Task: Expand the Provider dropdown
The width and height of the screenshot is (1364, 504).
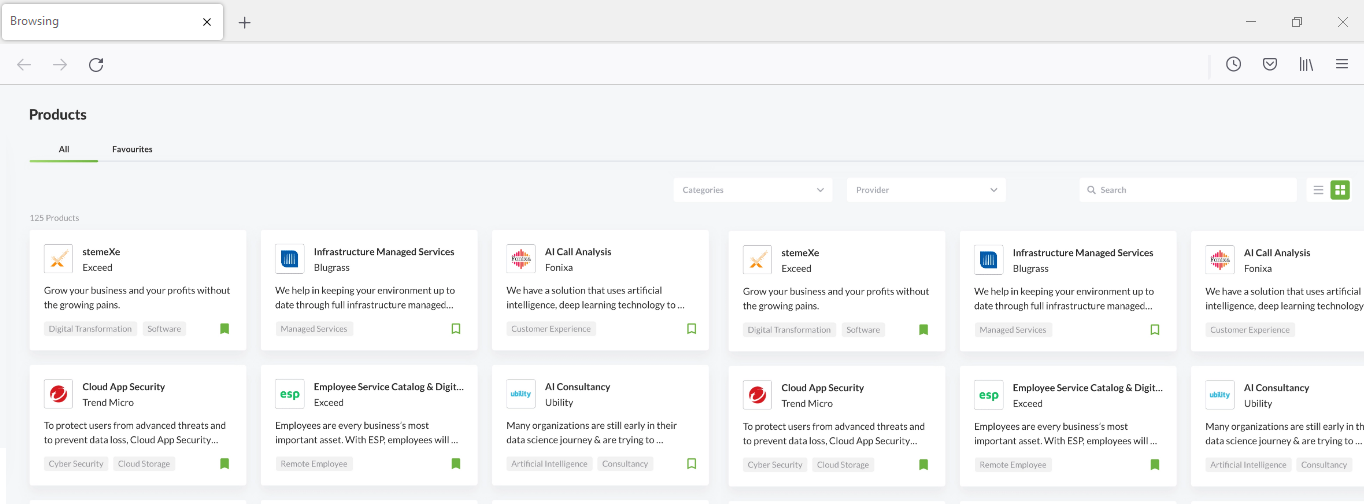Action: click(x=926, y=190)
